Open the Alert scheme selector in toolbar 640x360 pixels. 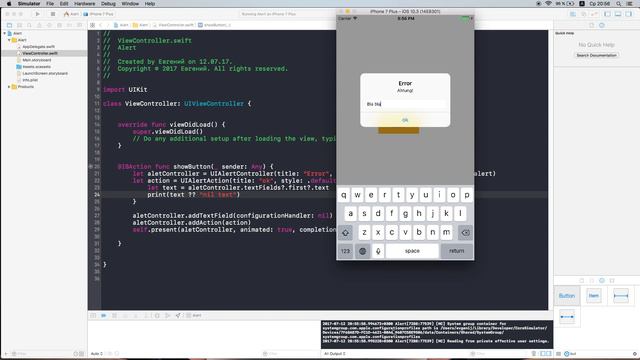point(71,14)
